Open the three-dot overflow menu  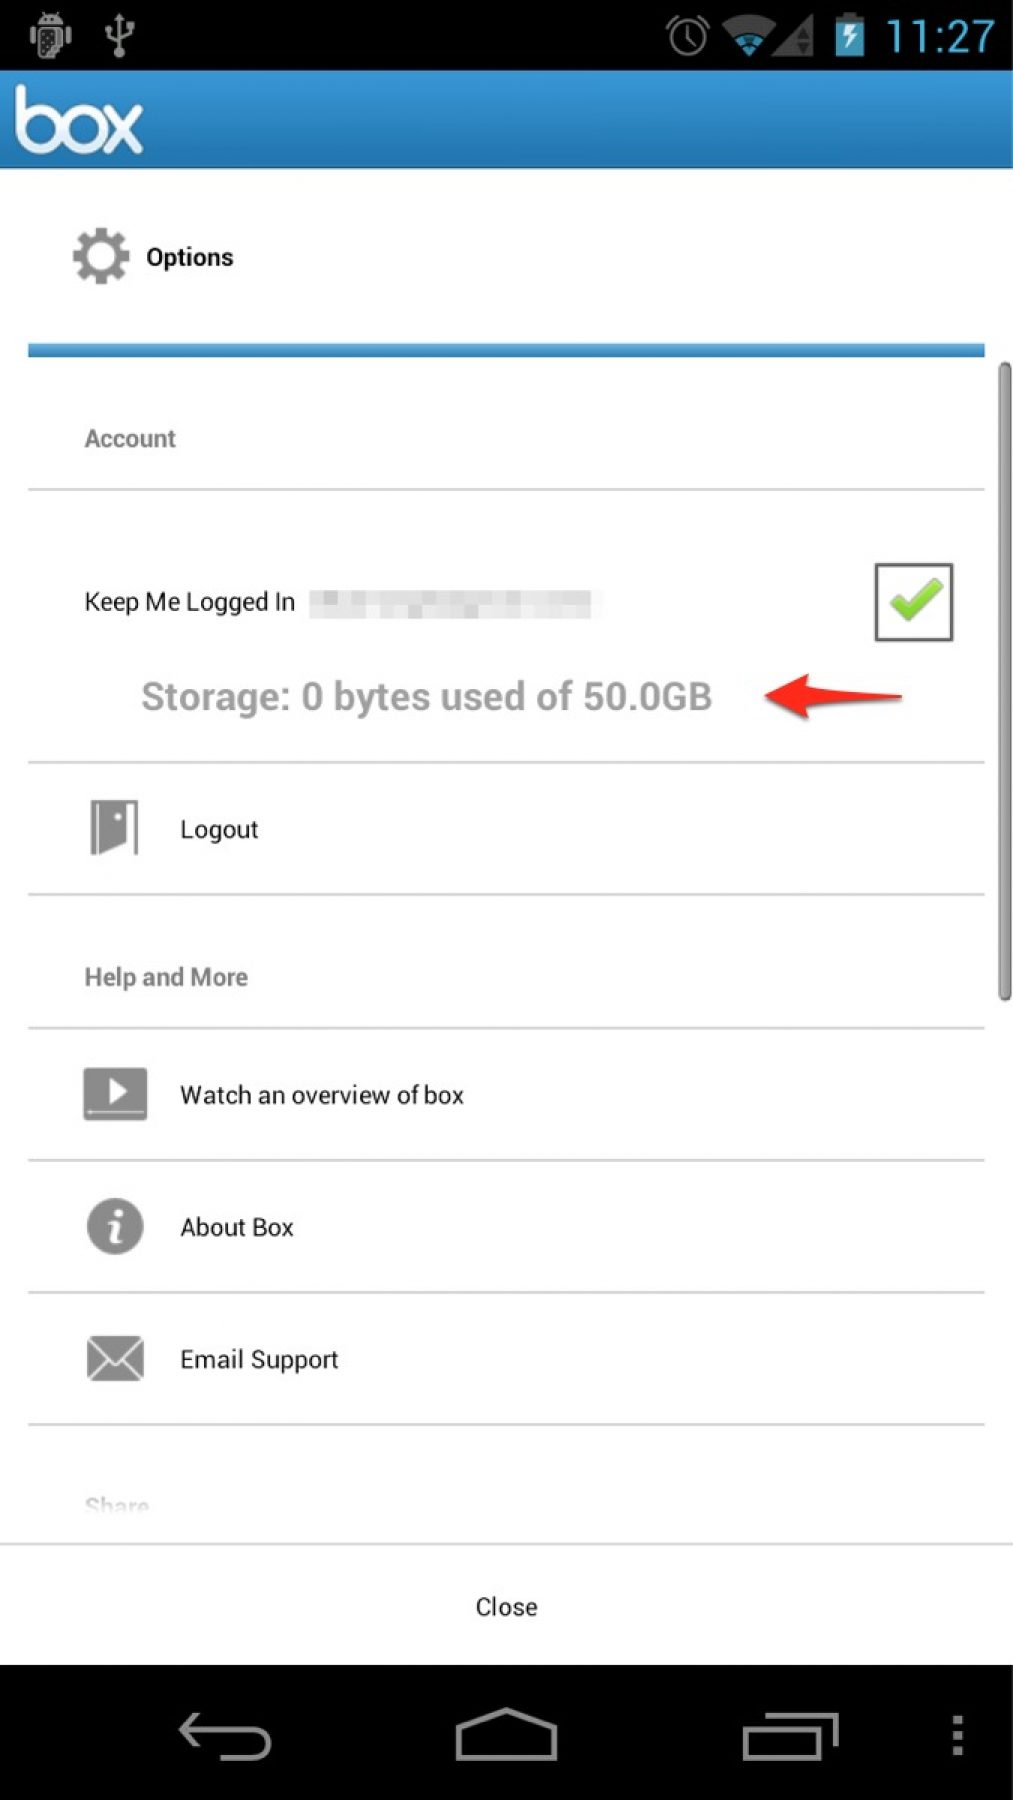coord(957,1736)
